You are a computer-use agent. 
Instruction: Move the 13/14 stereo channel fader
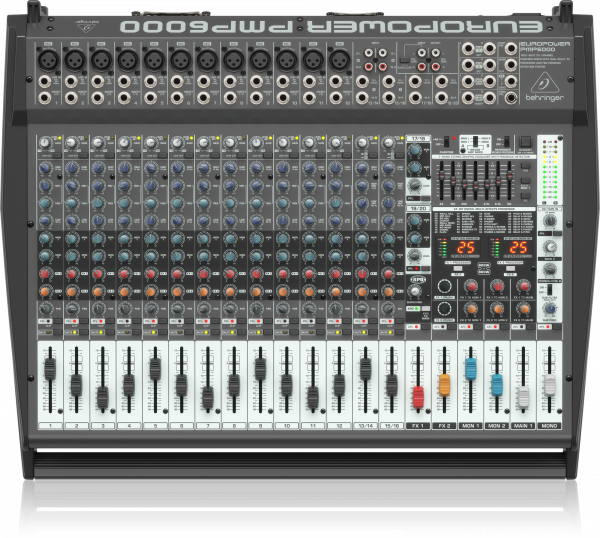coord(365,369)
